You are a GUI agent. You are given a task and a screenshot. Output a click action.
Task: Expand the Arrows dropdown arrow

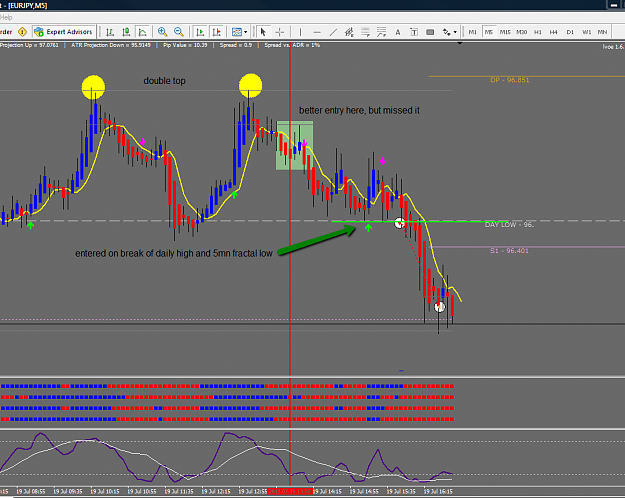(455, 32)
